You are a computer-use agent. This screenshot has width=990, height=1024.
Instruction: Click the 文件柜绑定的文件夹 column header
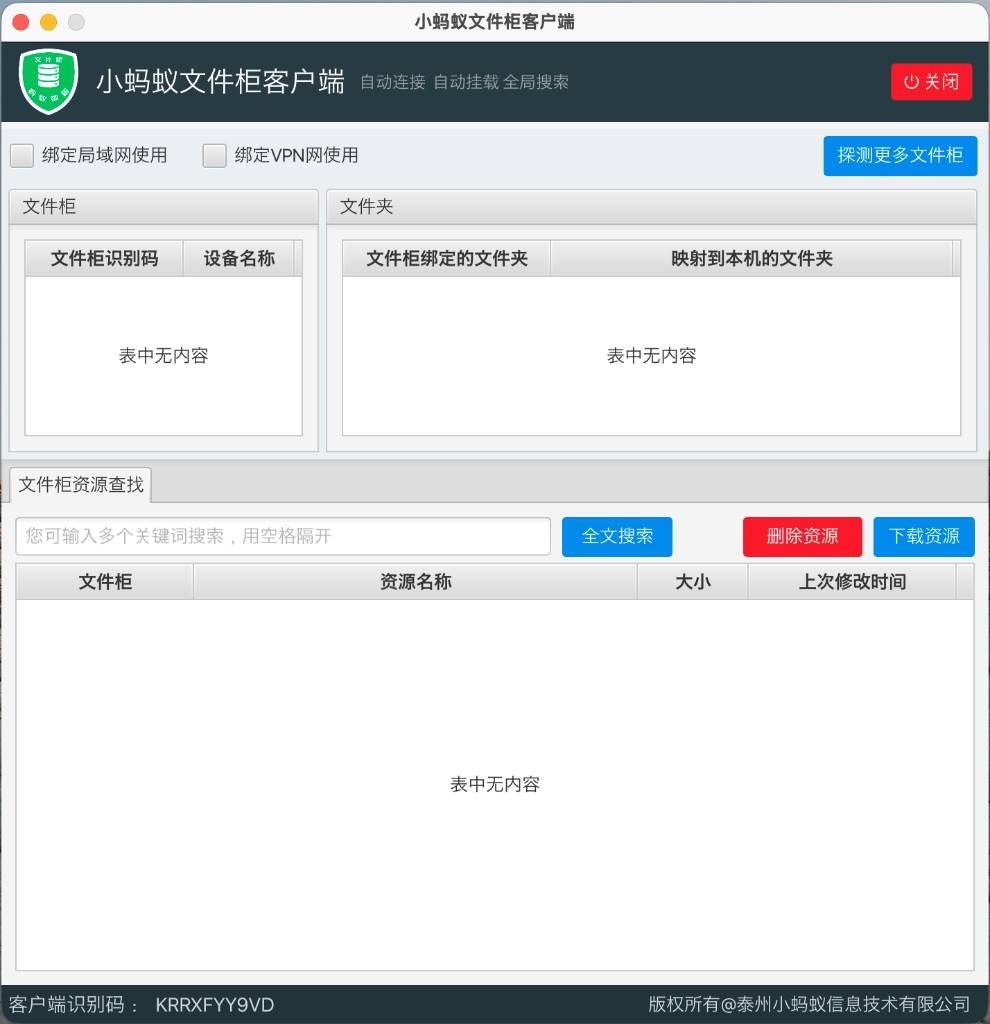447,258
